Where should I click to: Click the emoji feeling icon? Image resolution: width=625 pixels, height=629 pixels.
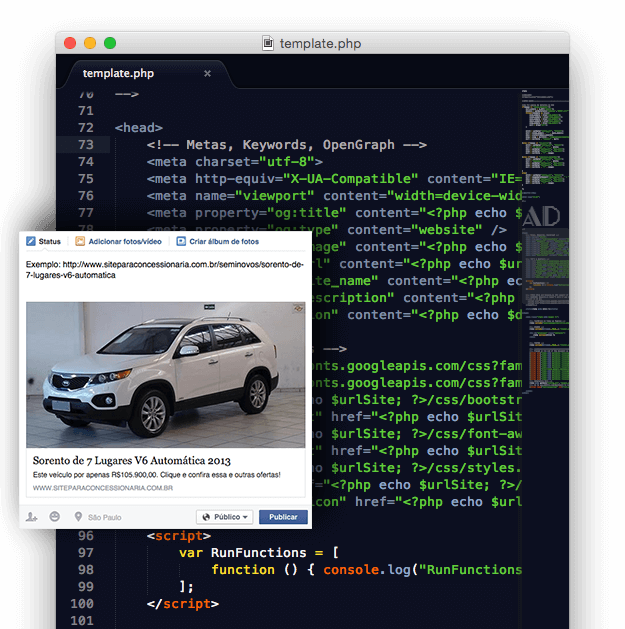pyautogui.click(x=55, y=517)
